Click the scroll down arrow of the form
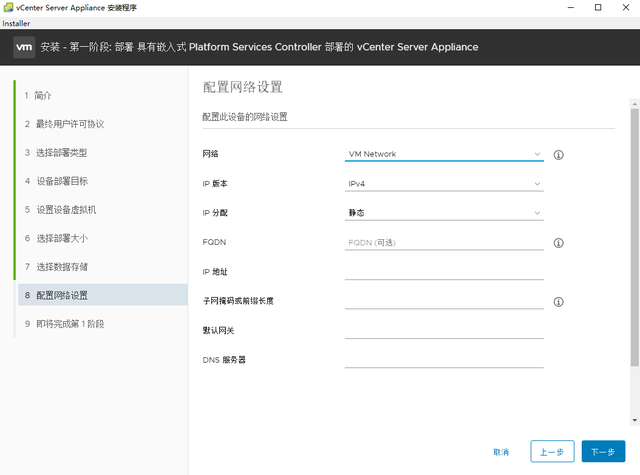 pos(634,420)
